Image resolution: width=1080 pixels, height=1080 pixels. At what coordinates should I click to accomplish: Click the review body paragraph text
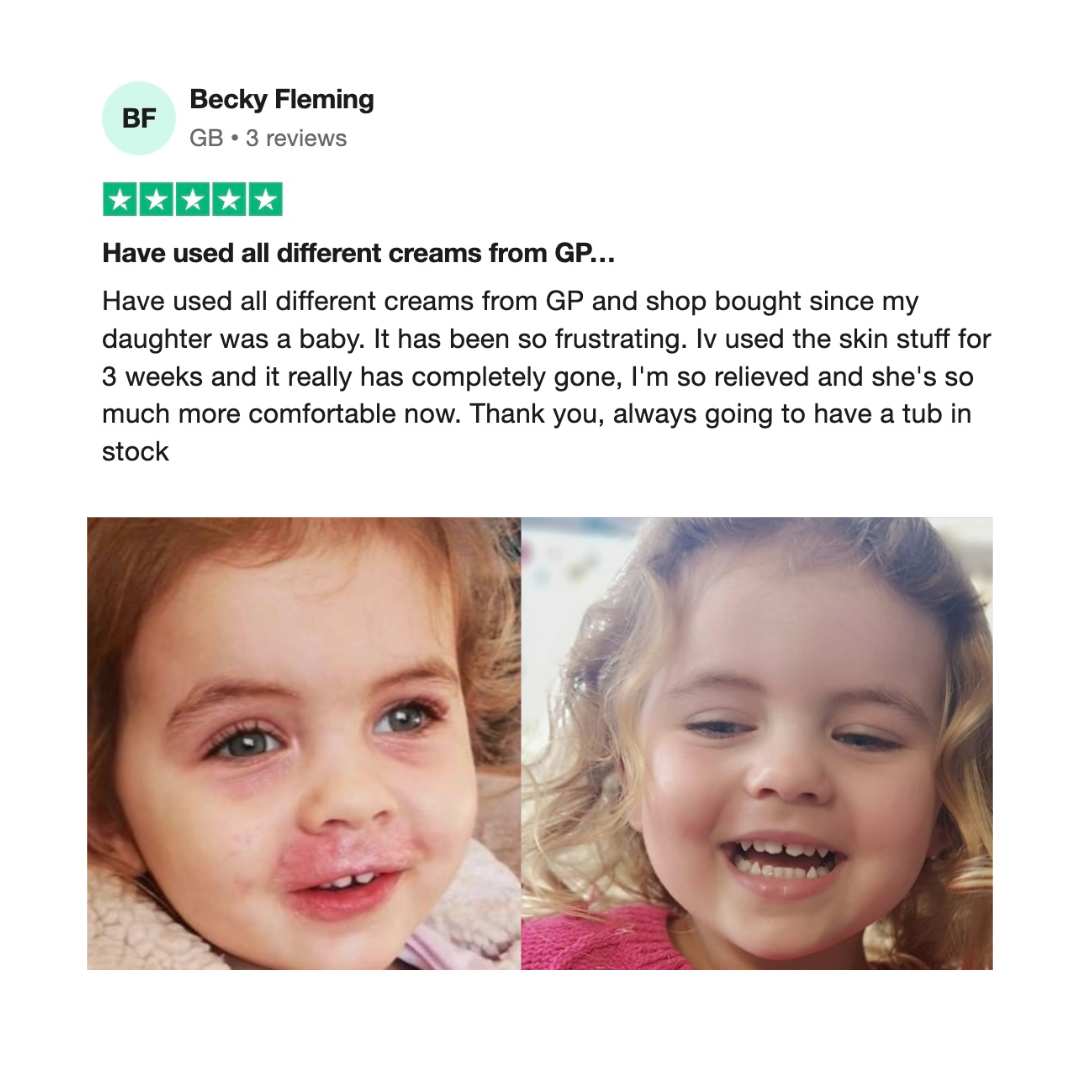[546, 376]
